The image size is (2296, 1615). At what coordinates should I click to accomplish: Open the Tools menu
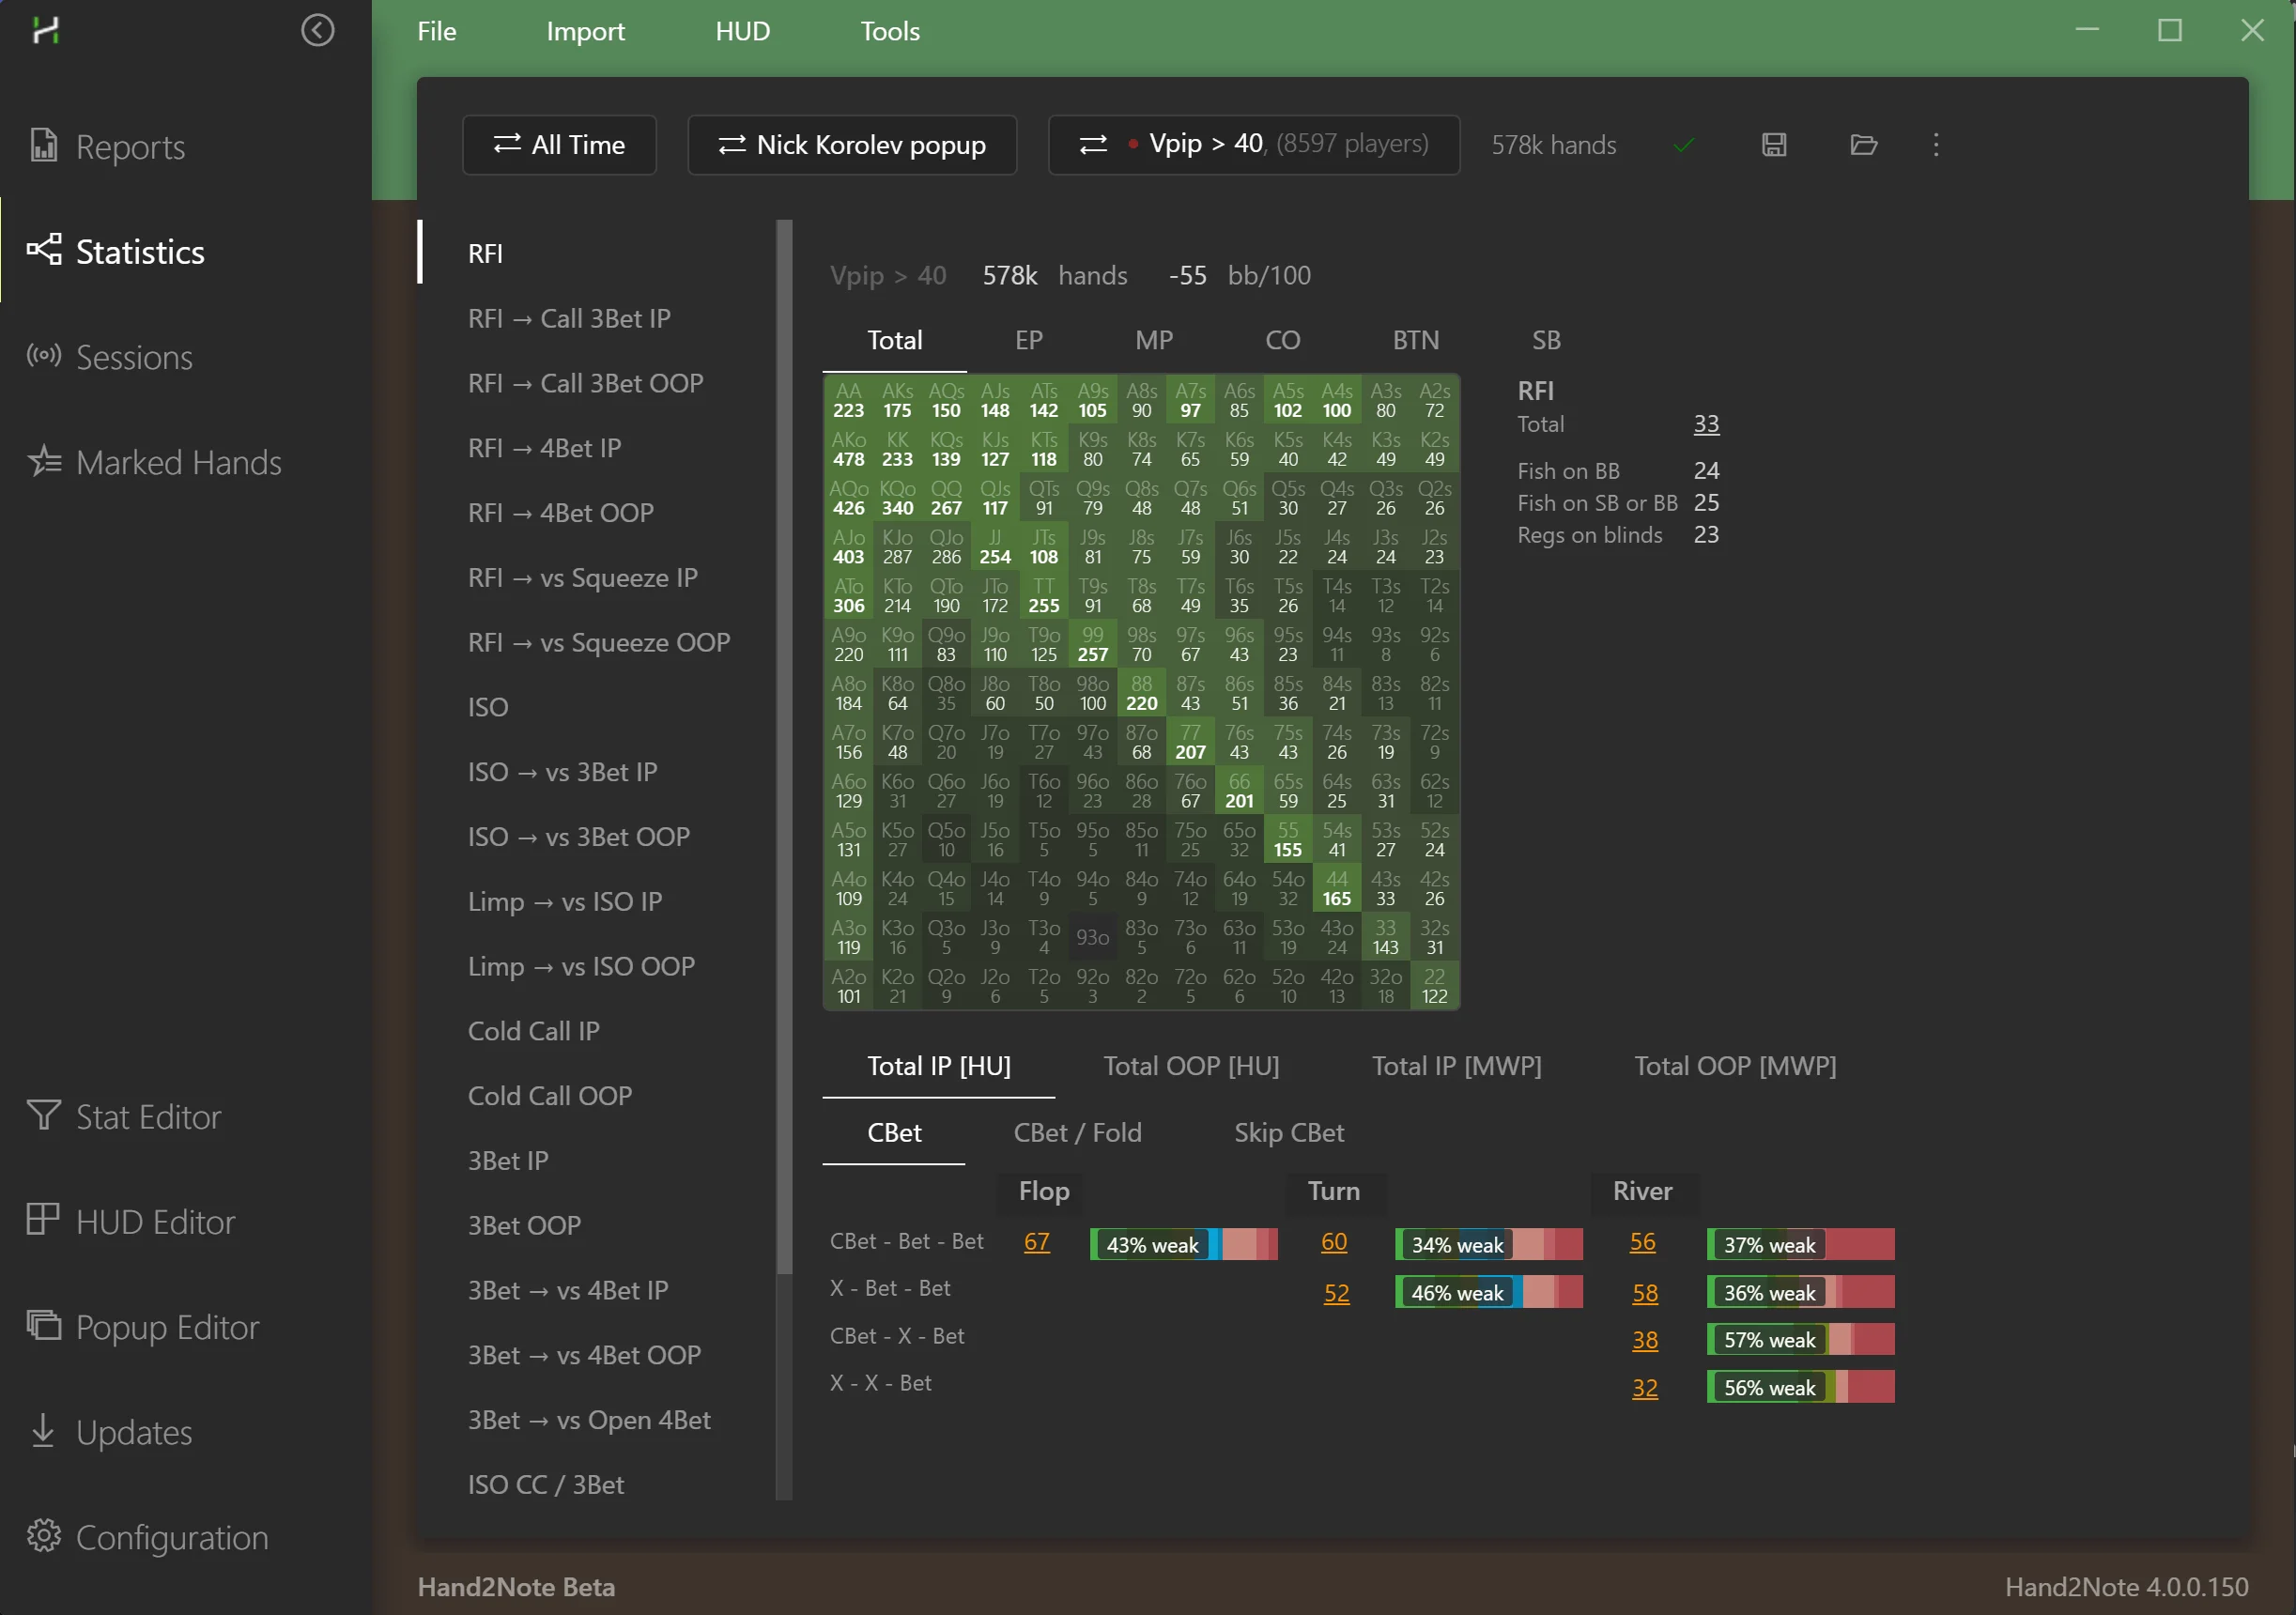point(889,31)
